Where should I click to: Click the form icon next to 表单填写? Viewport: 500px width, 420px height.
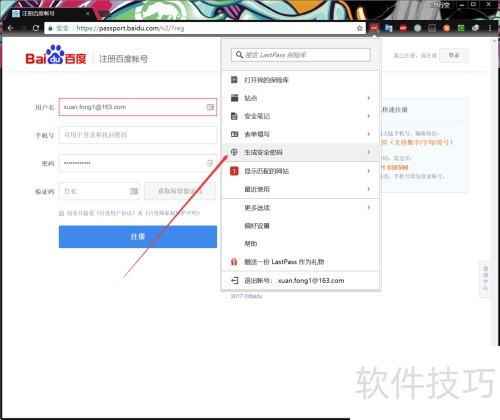[234, 134]
